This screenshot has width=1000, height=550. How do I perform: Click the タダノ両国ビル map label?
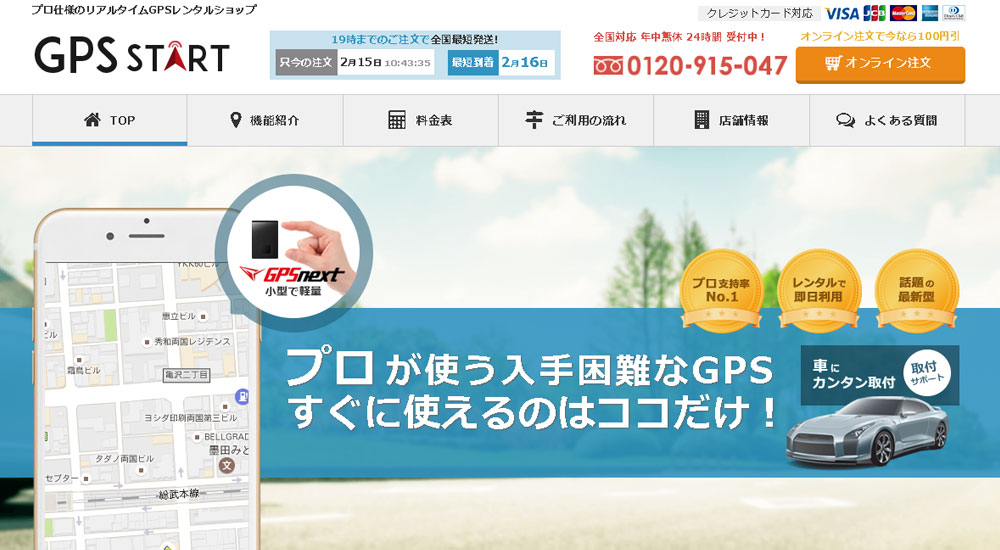(124, 459)
